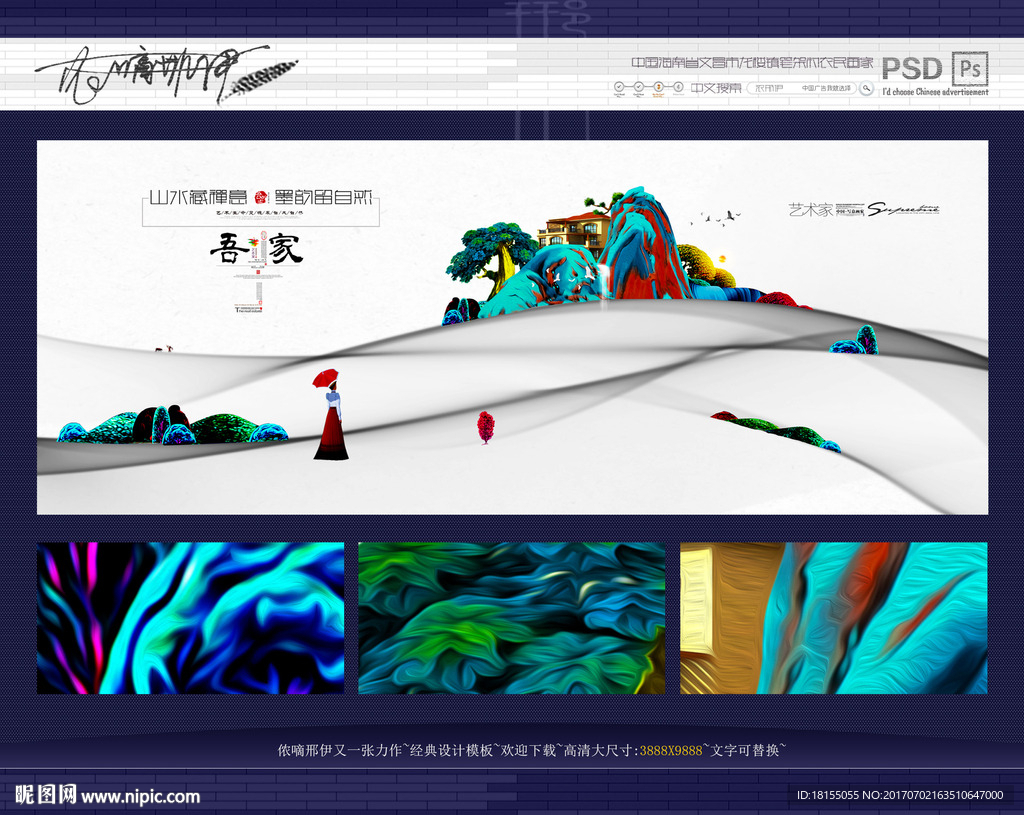
Task: Open the 中文搜索 options
Action: pos(717,88)
